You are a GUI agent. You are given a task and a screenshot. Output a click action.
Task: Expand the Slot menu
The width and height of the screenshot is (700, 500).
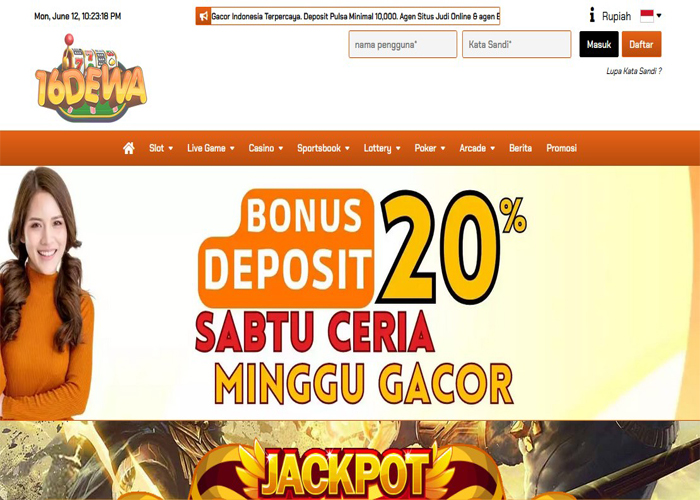(161, 148)
